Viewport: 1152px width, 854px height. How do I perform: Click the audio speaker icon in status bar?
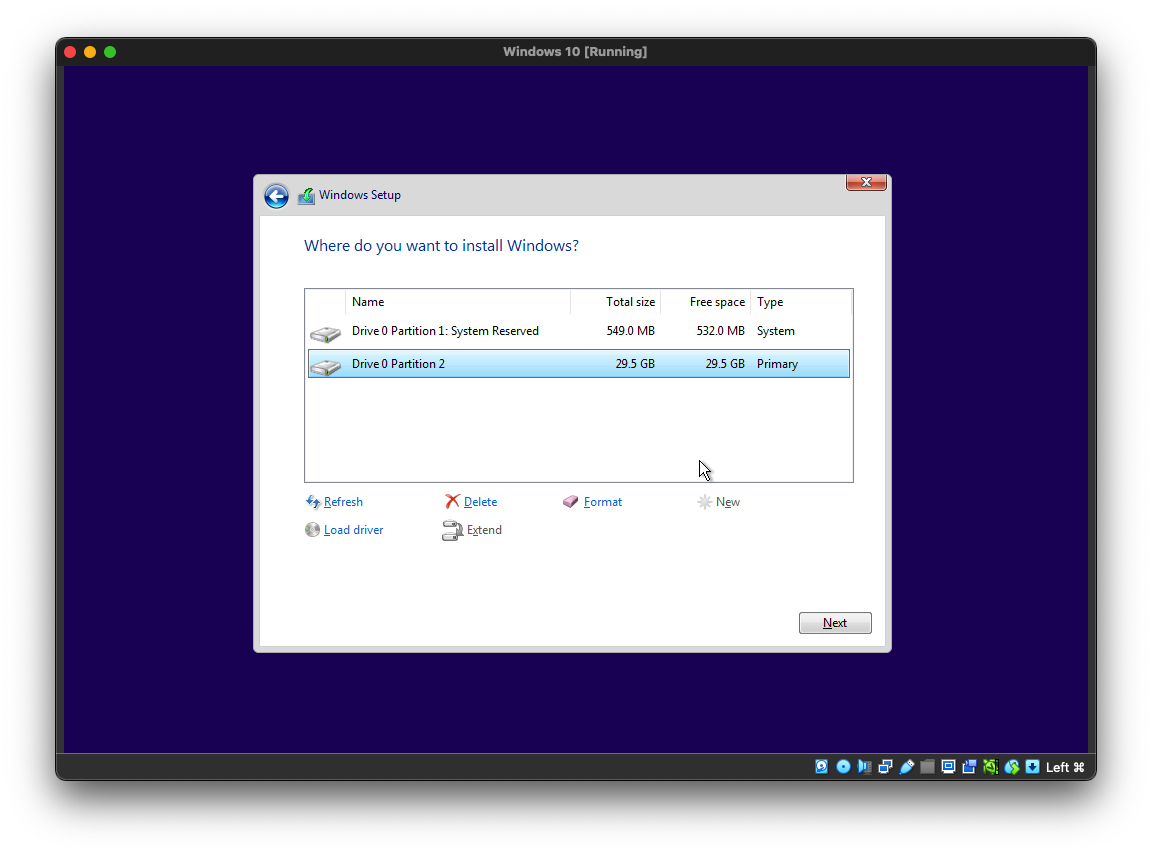[864, 767]
